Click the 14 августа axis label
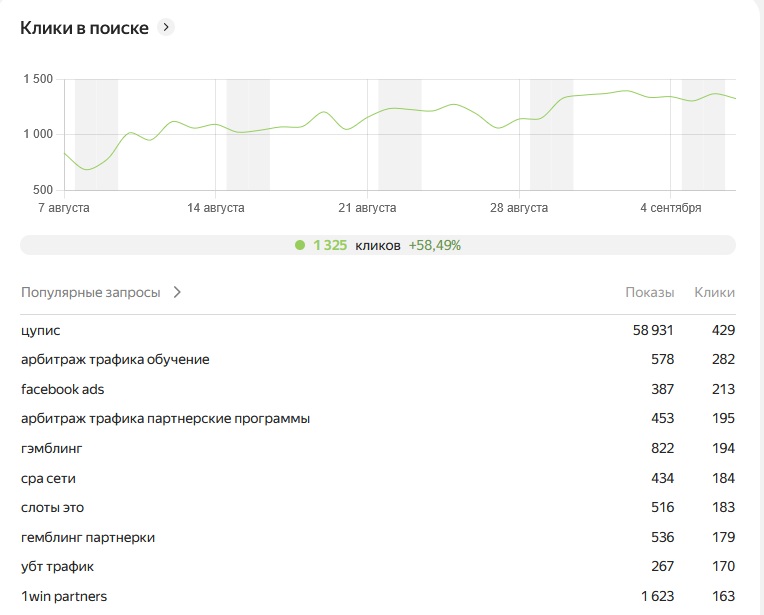The width and height of the screenshot is (764, 615). tap(216, 208)
